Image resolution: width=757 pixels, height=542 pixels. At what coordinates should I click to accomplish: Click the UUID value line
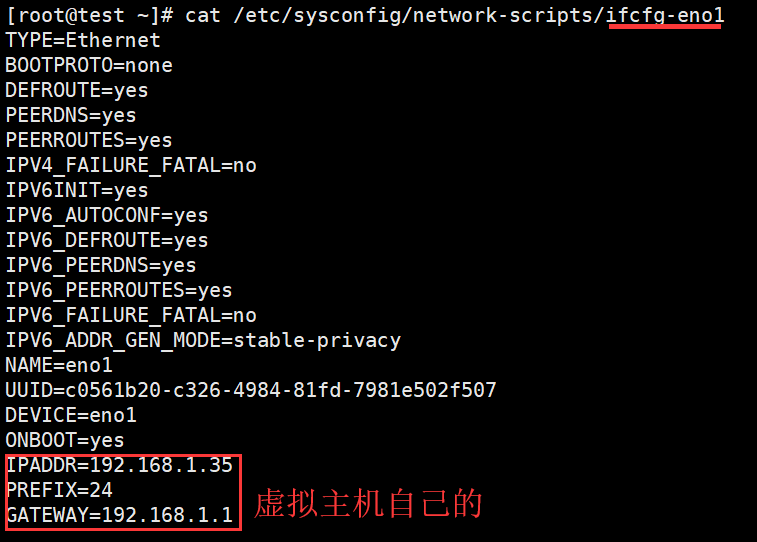pos(251,390)
